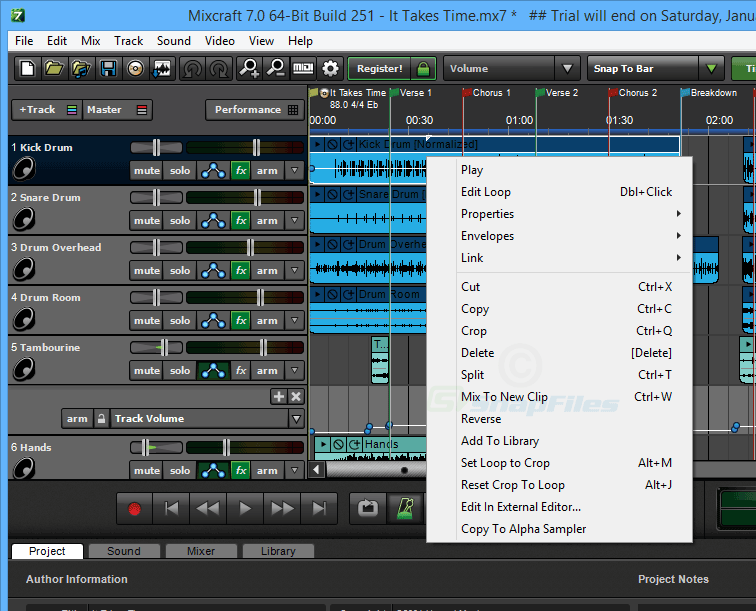Open a project with the folder icon

[54, 68]
